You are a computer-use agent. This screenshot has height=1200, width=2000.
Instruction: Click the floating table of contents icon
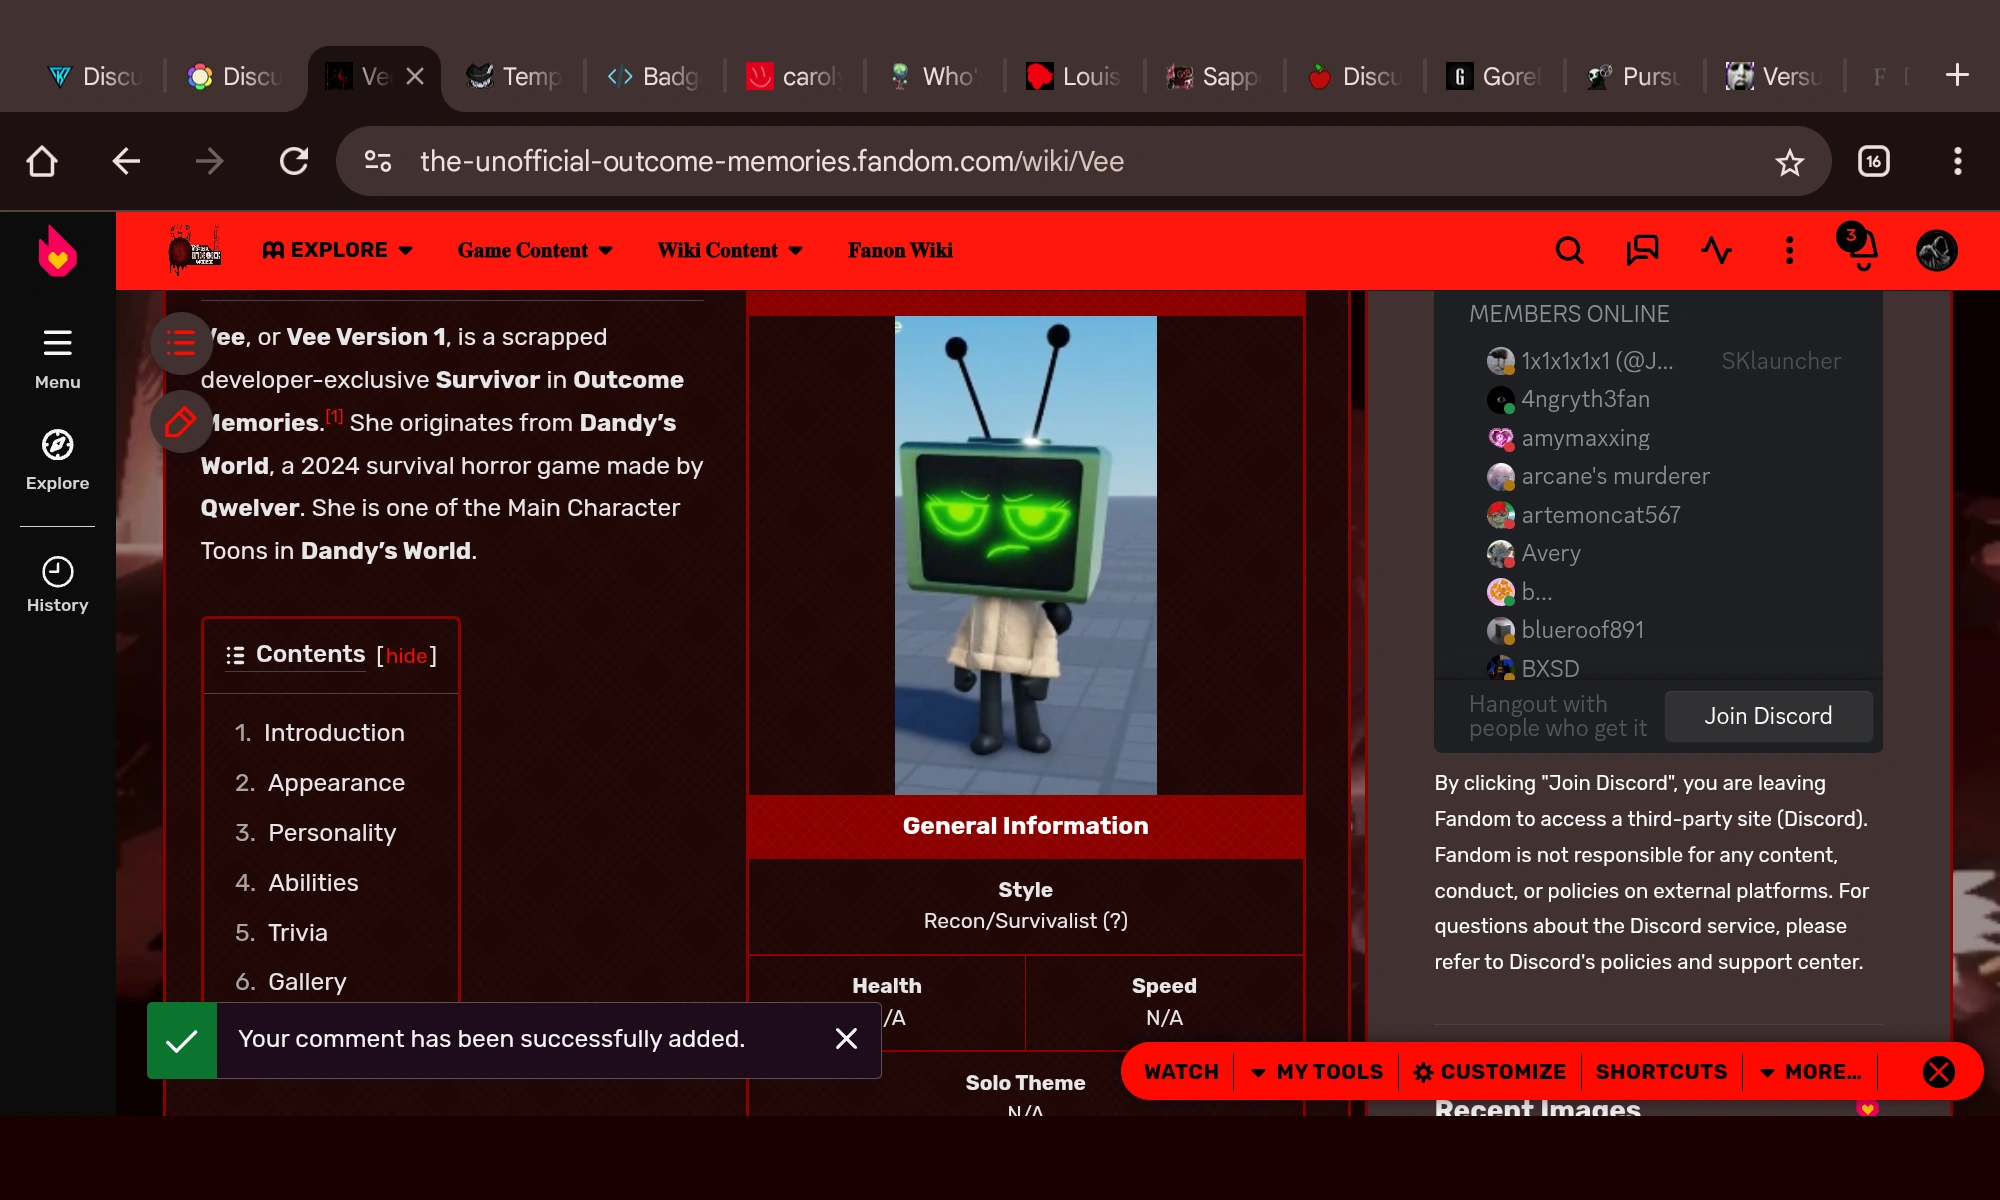(x=180, y=343)
